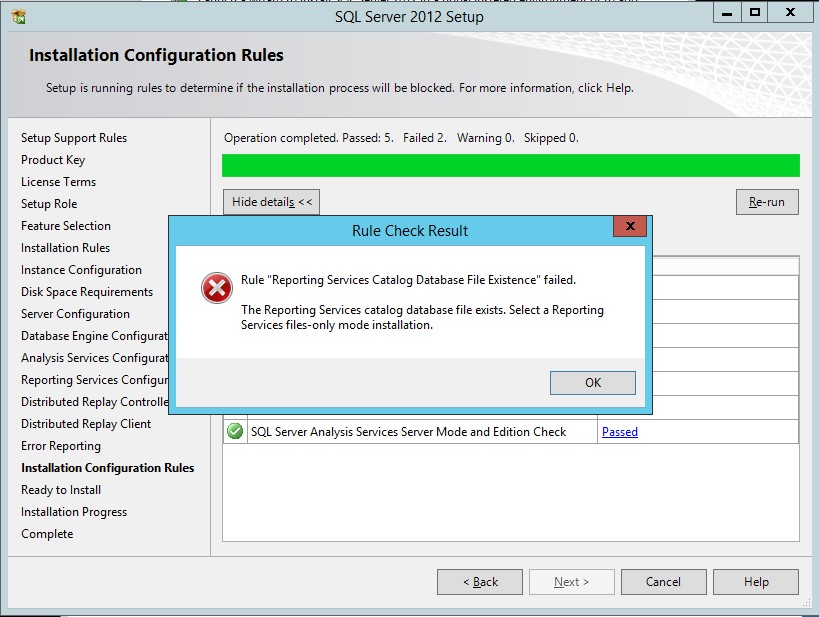819x617 pixels.
Task: Select Distributed Replay Client step
Action: click(x=86, y=424)
